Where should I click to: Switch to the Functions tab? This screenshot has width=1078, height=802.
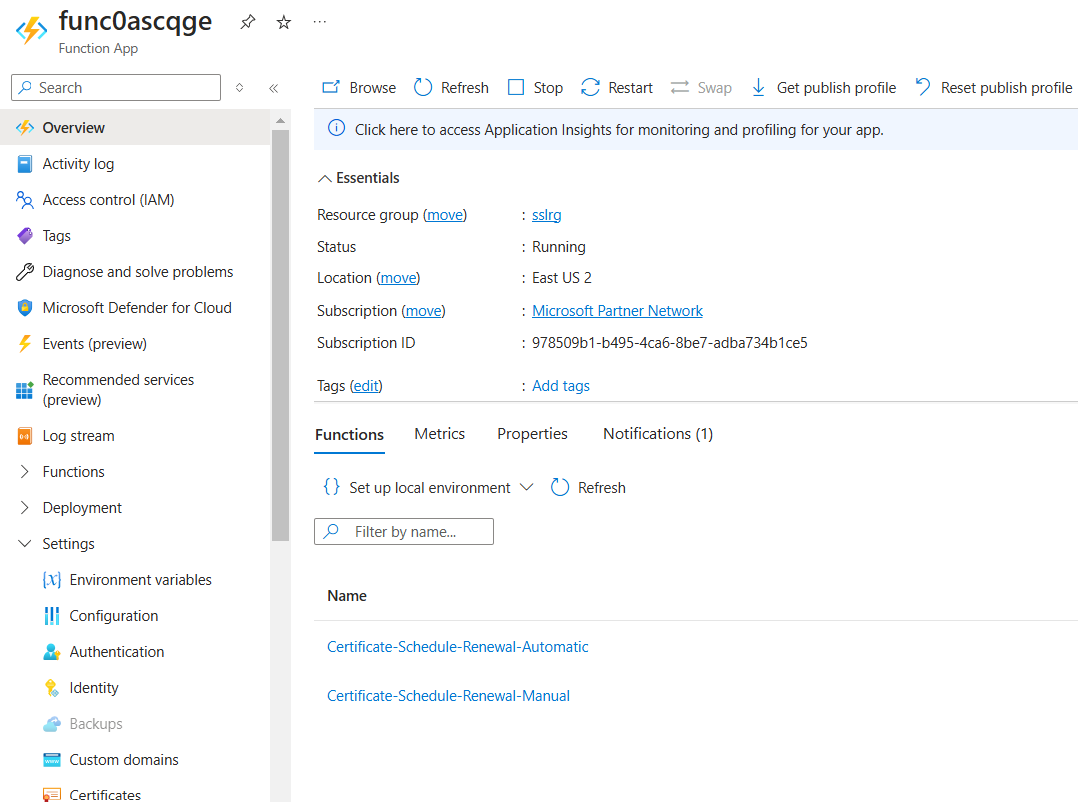(x=349, y=435)
